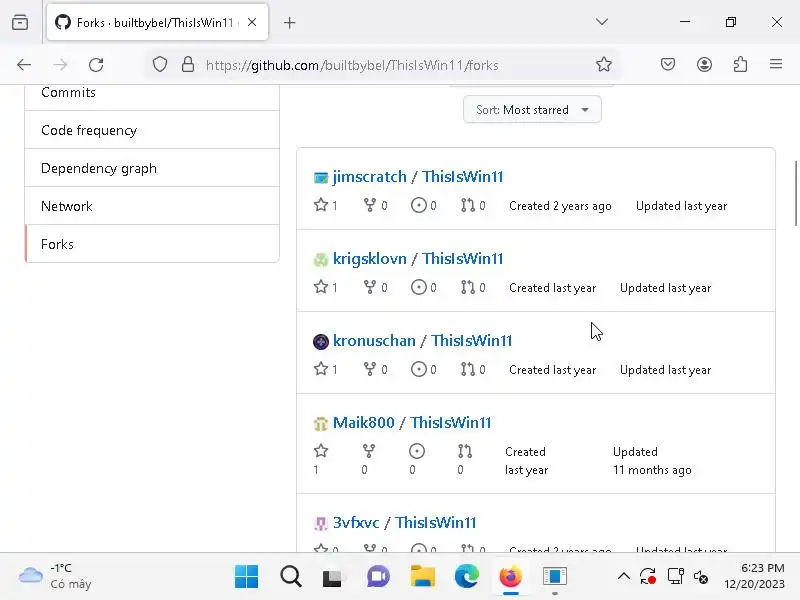Click the page vertical scrollbar thumb
Image resolution: width=800 pixels, height=600 pixels.
[x=796, y=193]
